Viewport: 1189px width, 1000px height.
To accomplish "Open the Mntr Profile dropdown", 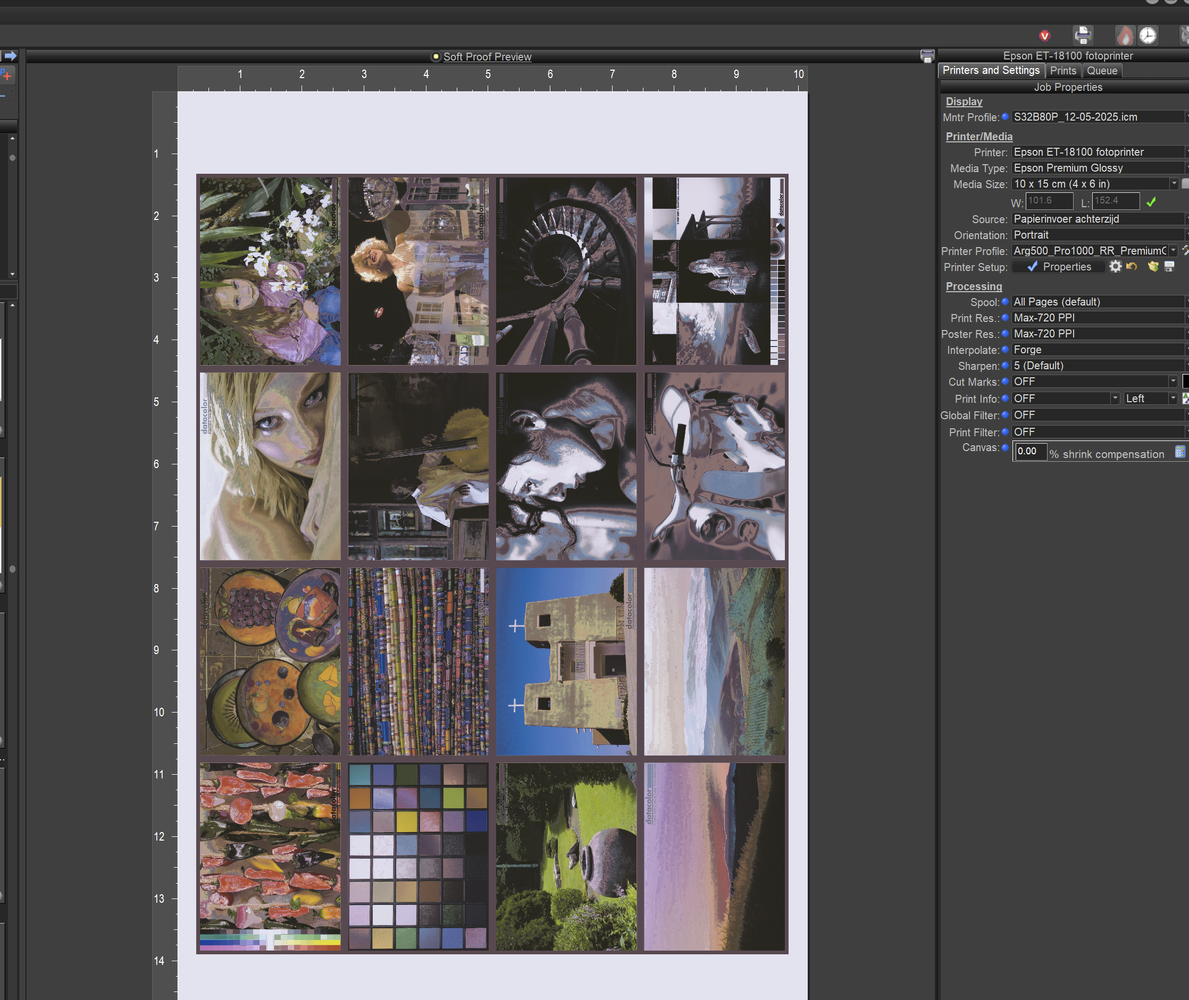I will [x=1100, y=117].
